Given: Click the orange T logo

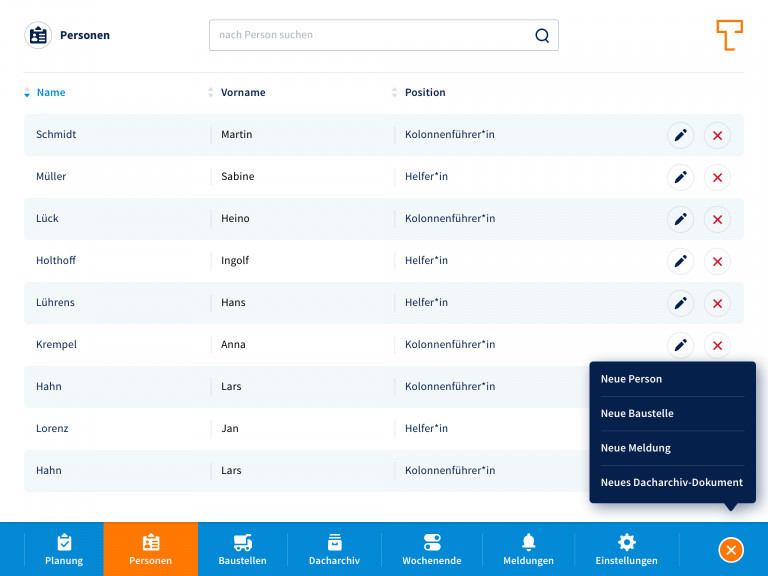Looking at the screenshot, I should click(729, 35).
